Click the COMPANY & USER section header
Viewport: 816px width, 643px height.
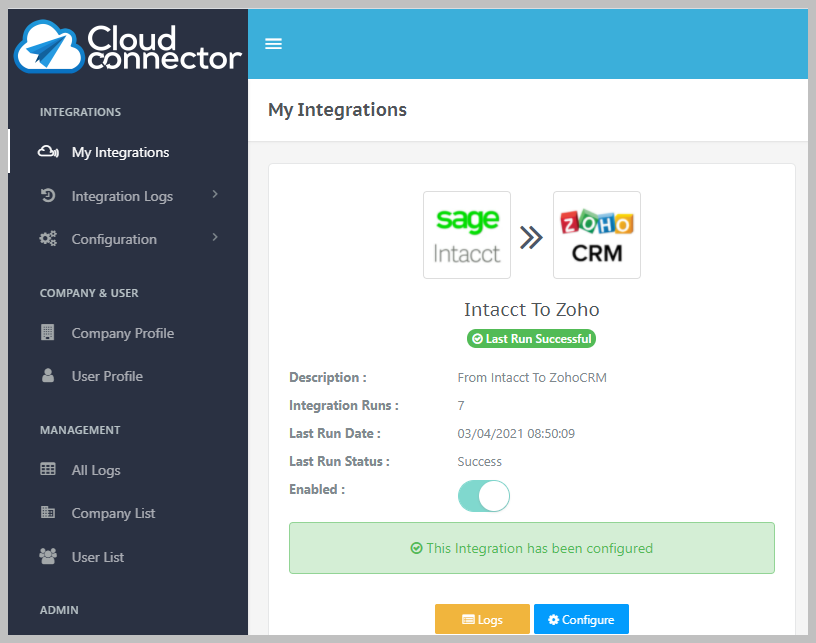click(89, 293)
